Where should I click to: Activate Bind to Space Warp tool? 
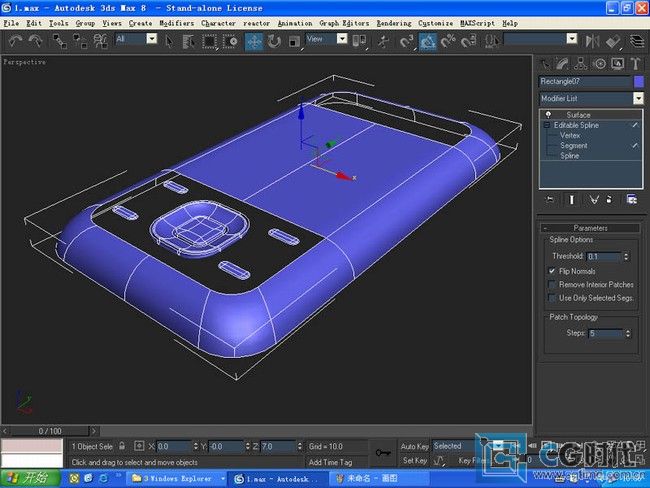[x=100, y=41]
